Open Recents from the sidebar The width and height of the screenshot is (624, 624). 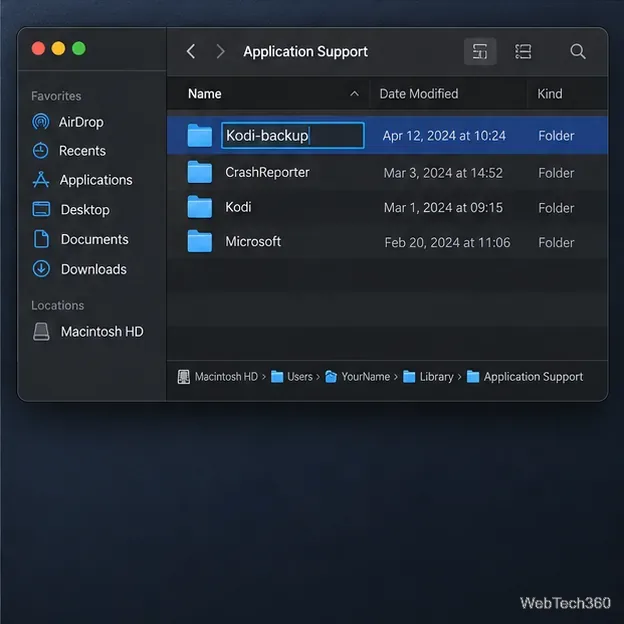tap(82, 151)
